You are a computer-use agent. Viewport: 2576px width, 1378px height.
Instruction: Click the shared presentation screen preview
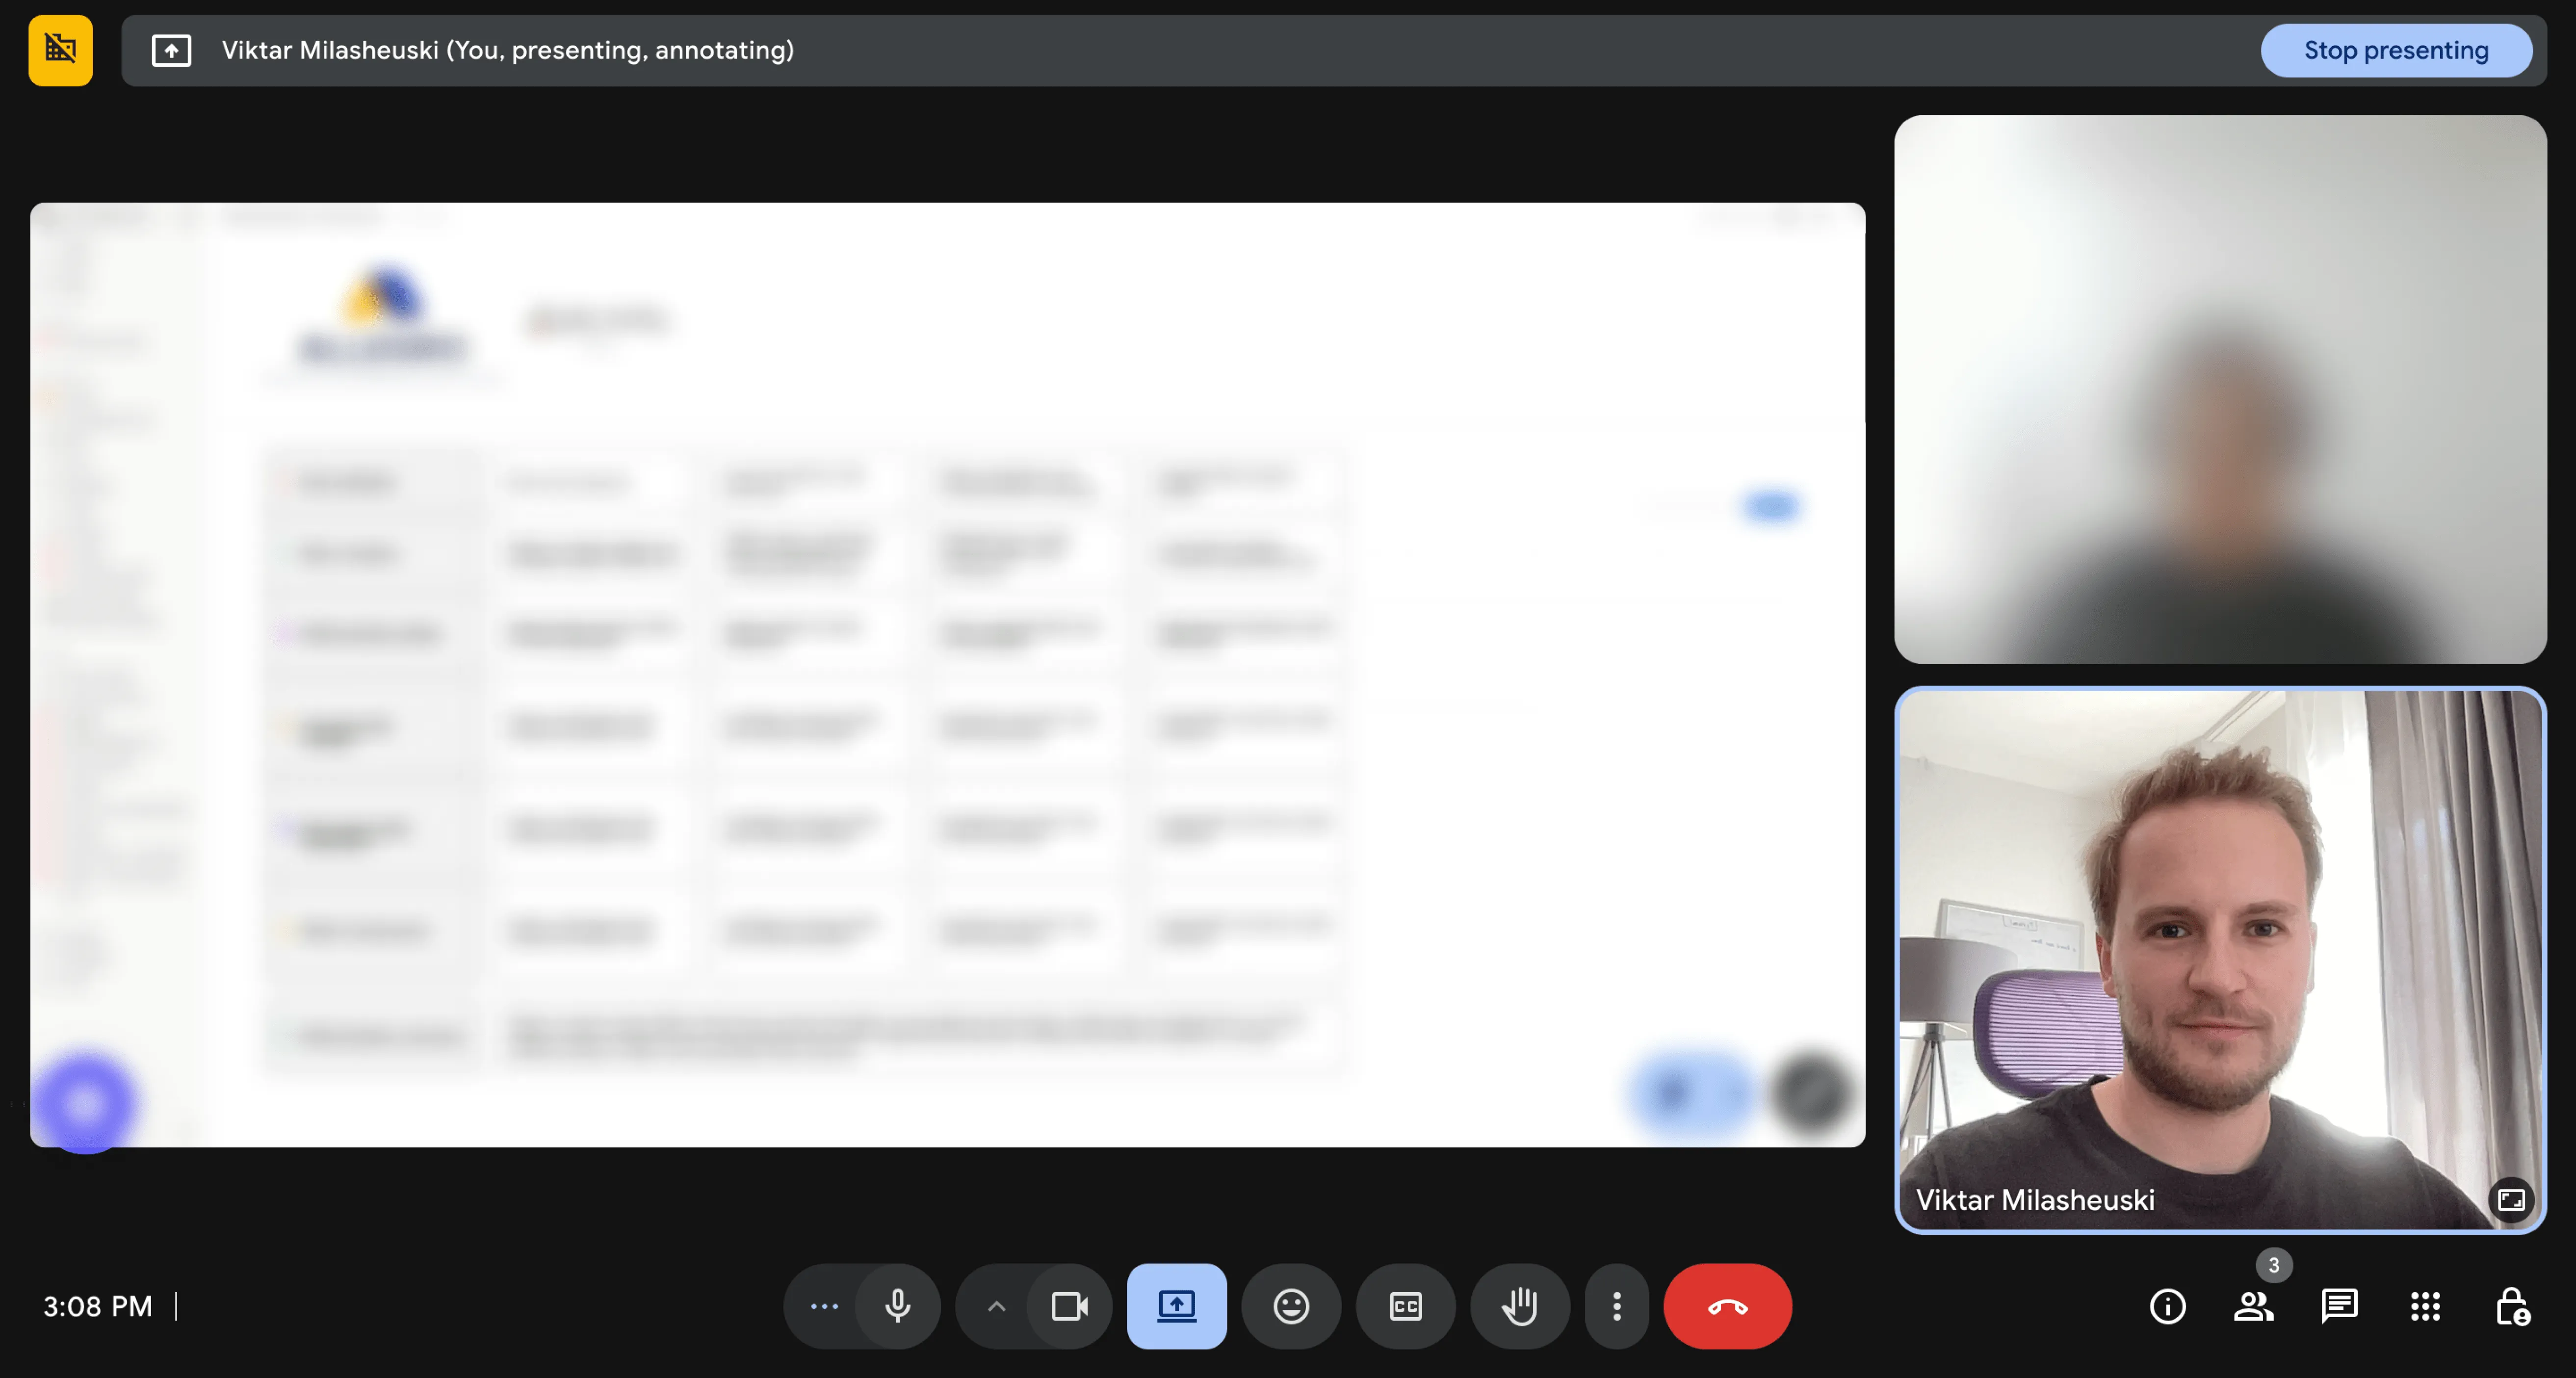[x=946, y=674]
